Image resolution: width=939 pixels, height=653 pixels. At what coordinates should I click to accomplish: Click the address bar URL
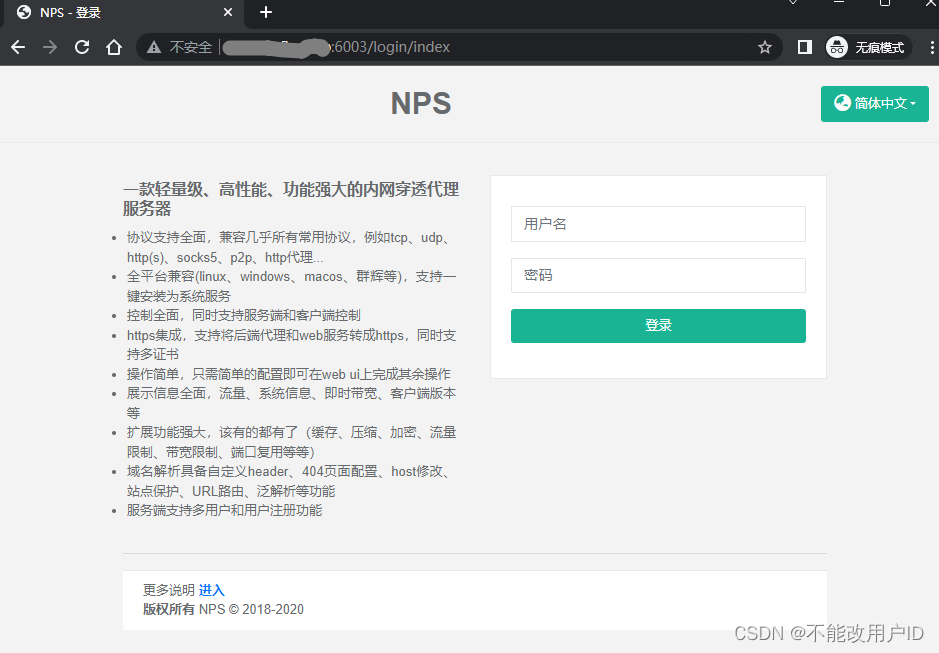(x=336, y=47)
